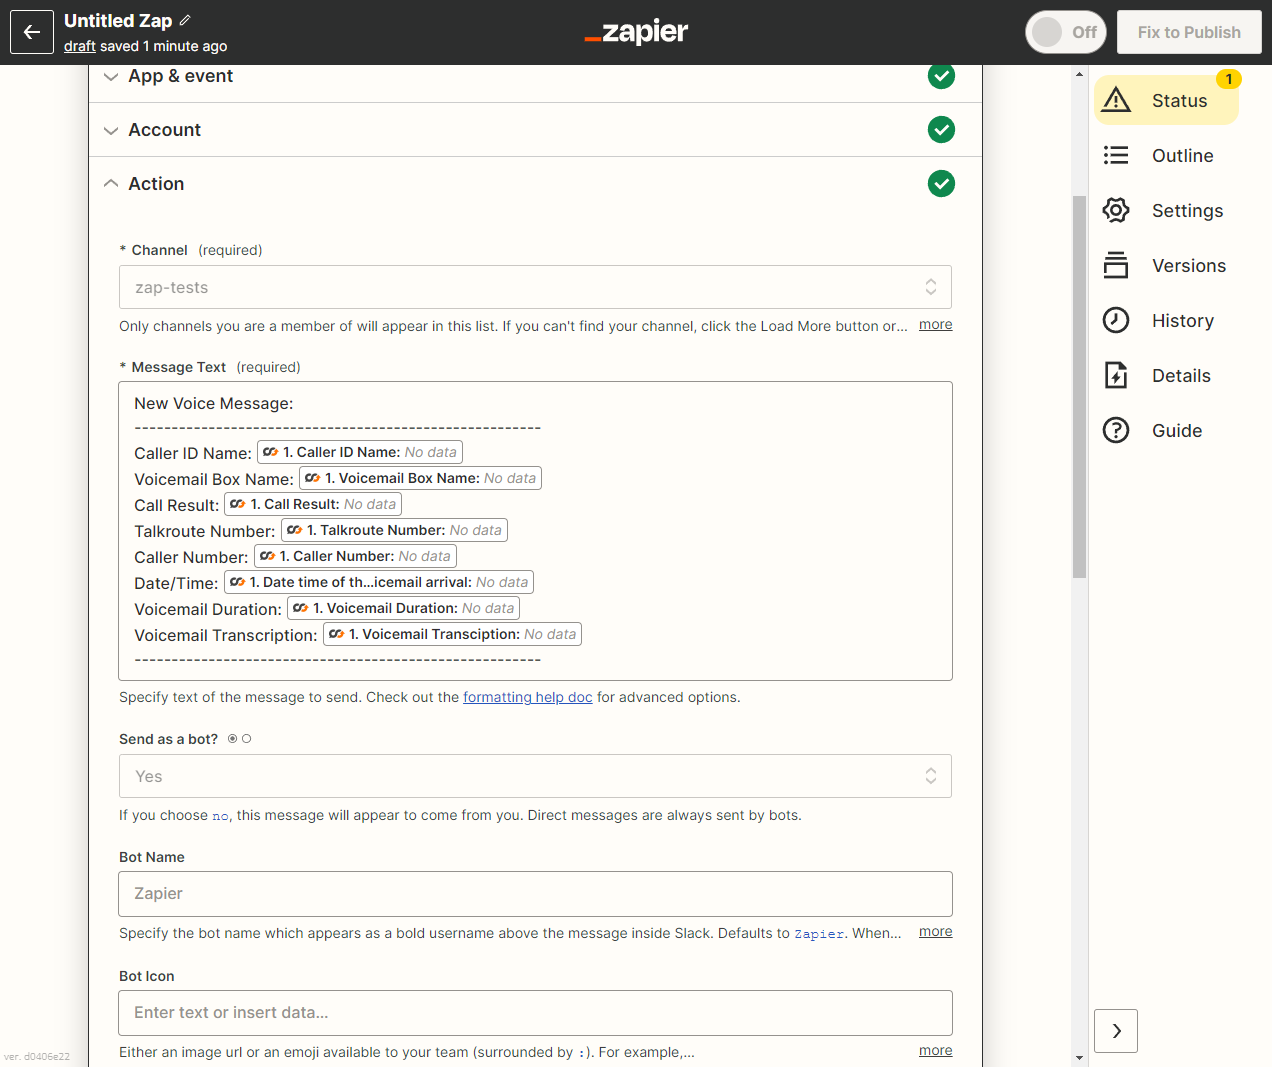Viewport: 1272px width, 1067px height.
Task: Click the Date time of voicemail arrival pill
Action: [x=379, y=582]
